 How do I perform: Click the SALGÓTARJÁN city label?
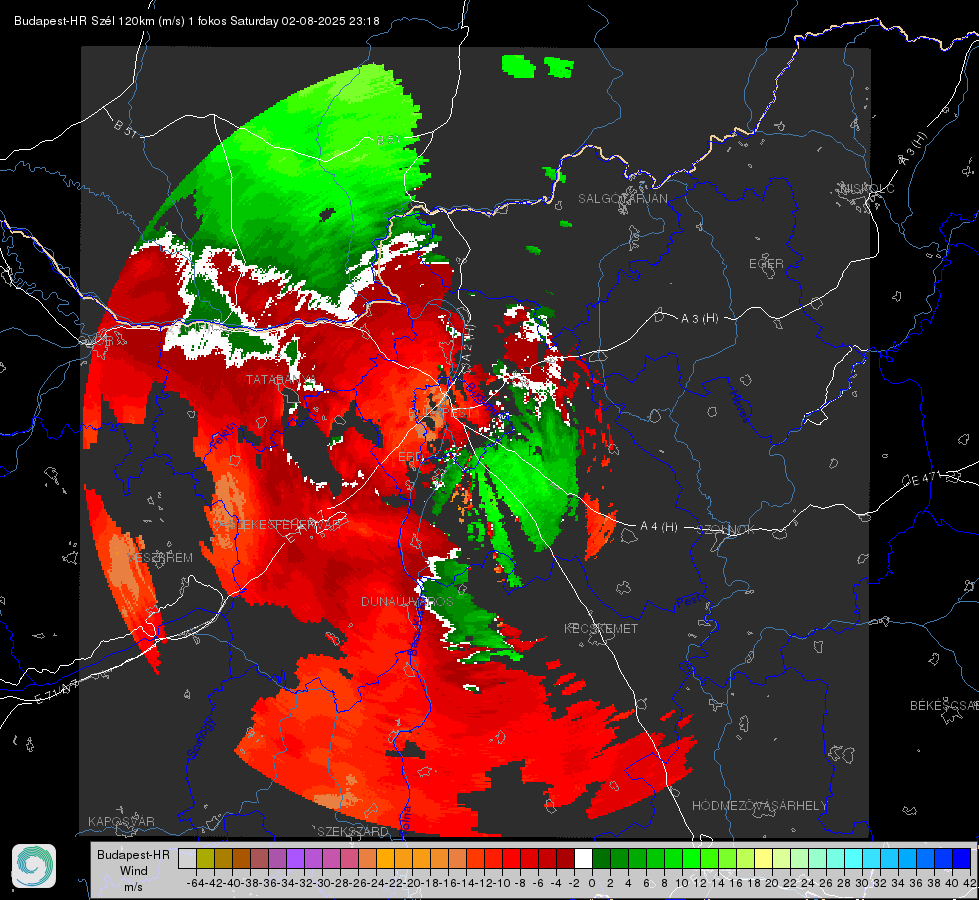pos(622,199)
